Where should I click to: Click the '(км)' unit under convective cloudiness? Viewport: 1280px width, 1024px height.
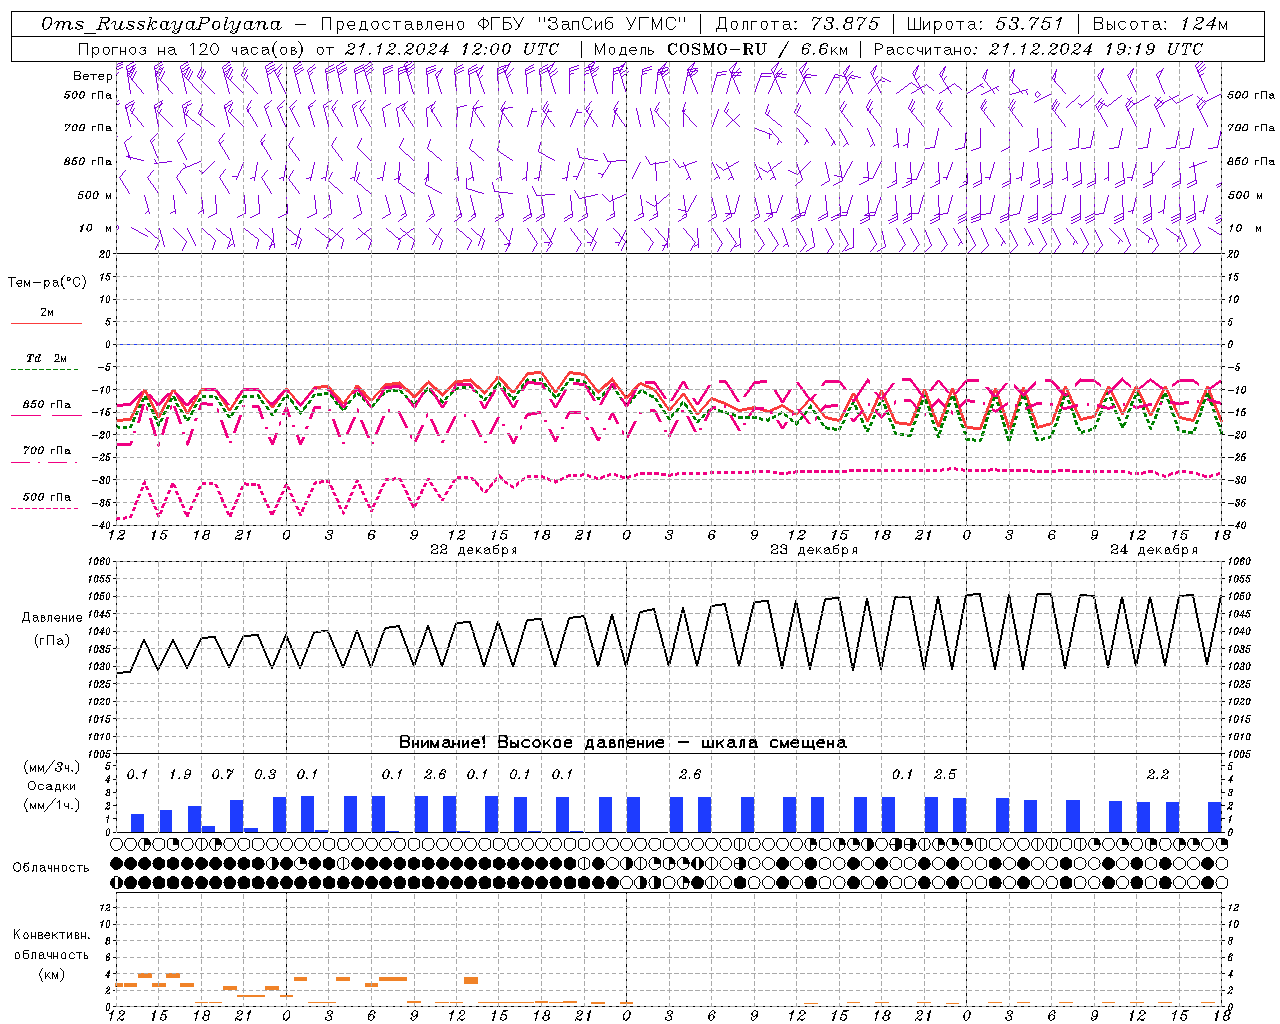[x=51, y=974]
